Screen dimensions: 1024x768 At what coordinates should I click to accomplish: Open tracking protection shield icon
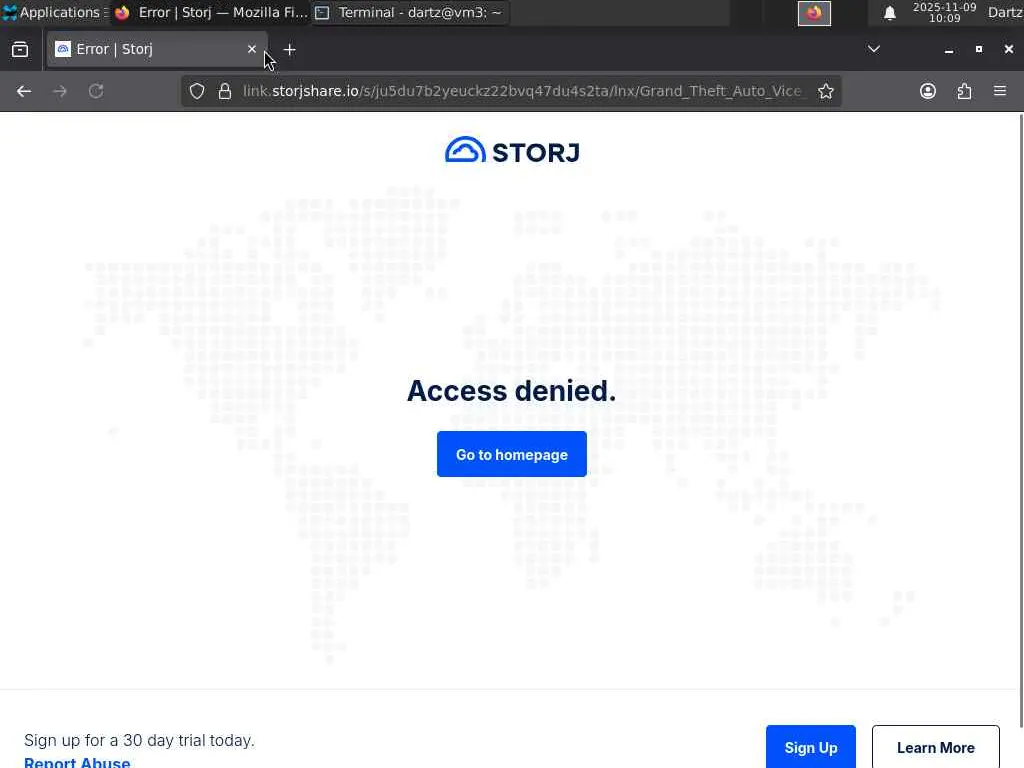197,91
